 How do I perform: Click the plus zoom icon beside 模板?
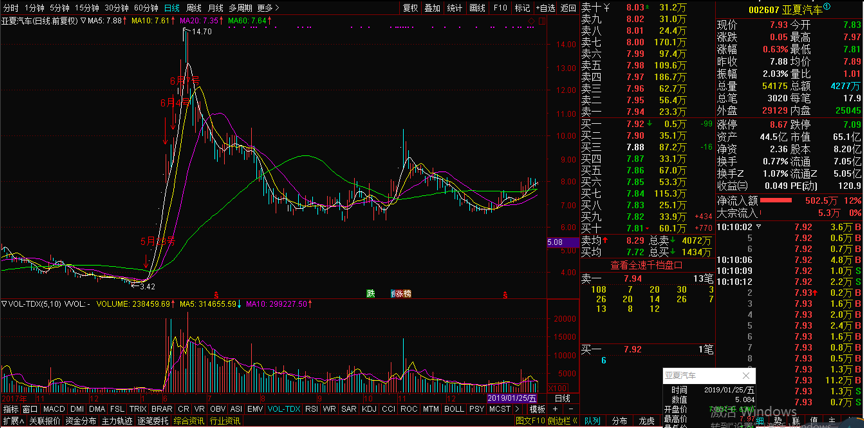555,409
